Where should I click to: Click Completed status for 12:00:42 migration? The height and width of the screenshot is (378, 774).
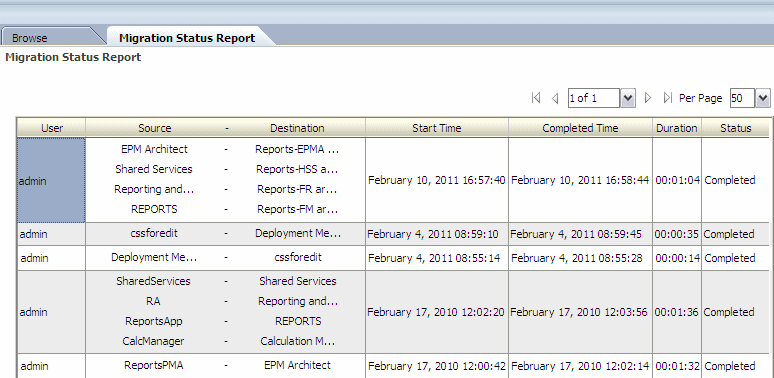pos(730,366)
